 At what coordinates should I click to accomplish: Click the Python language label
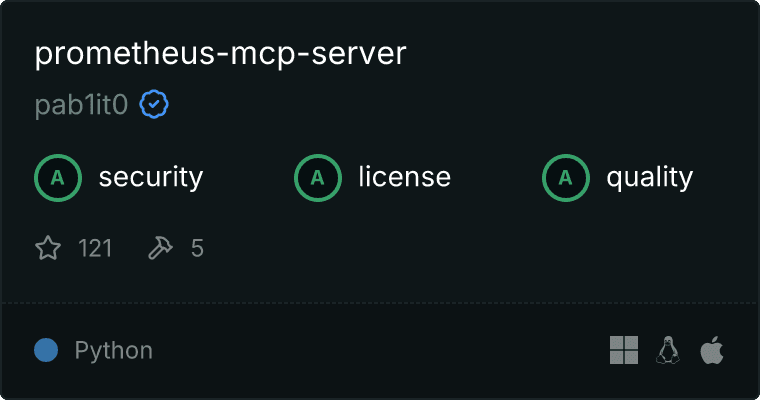114,351
